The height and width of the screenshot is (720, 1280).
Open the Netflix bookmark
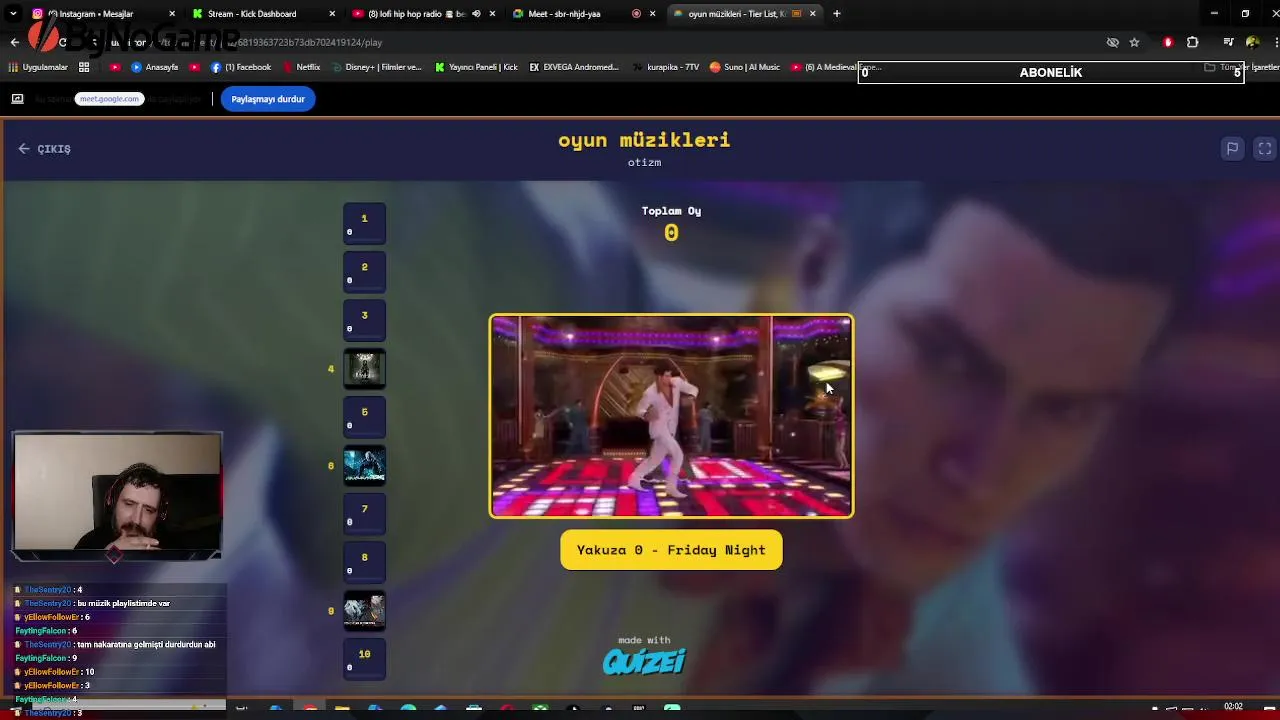pyautogui.click(x=301, y=67)
